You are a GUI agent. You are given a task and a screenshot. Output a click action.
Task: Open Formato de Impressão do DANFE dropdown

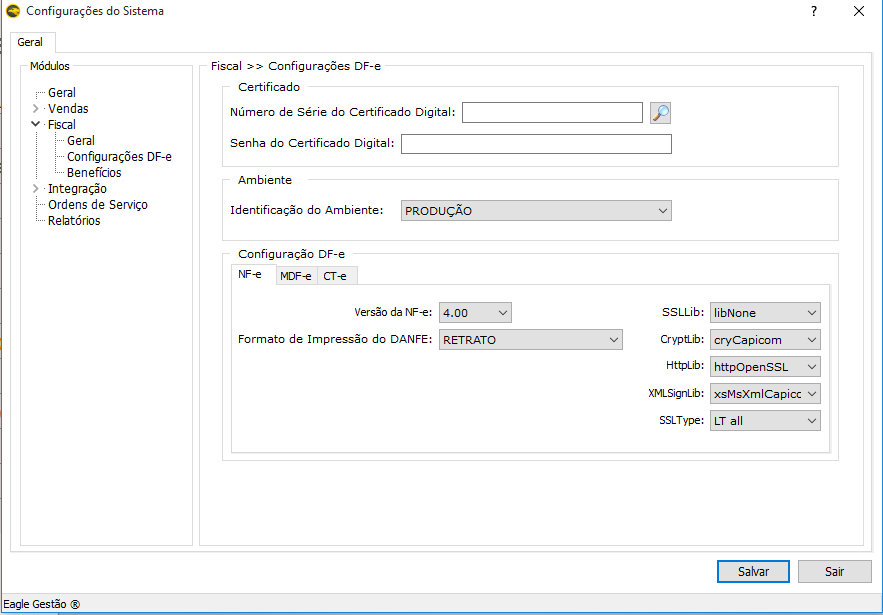pos(530,340)
